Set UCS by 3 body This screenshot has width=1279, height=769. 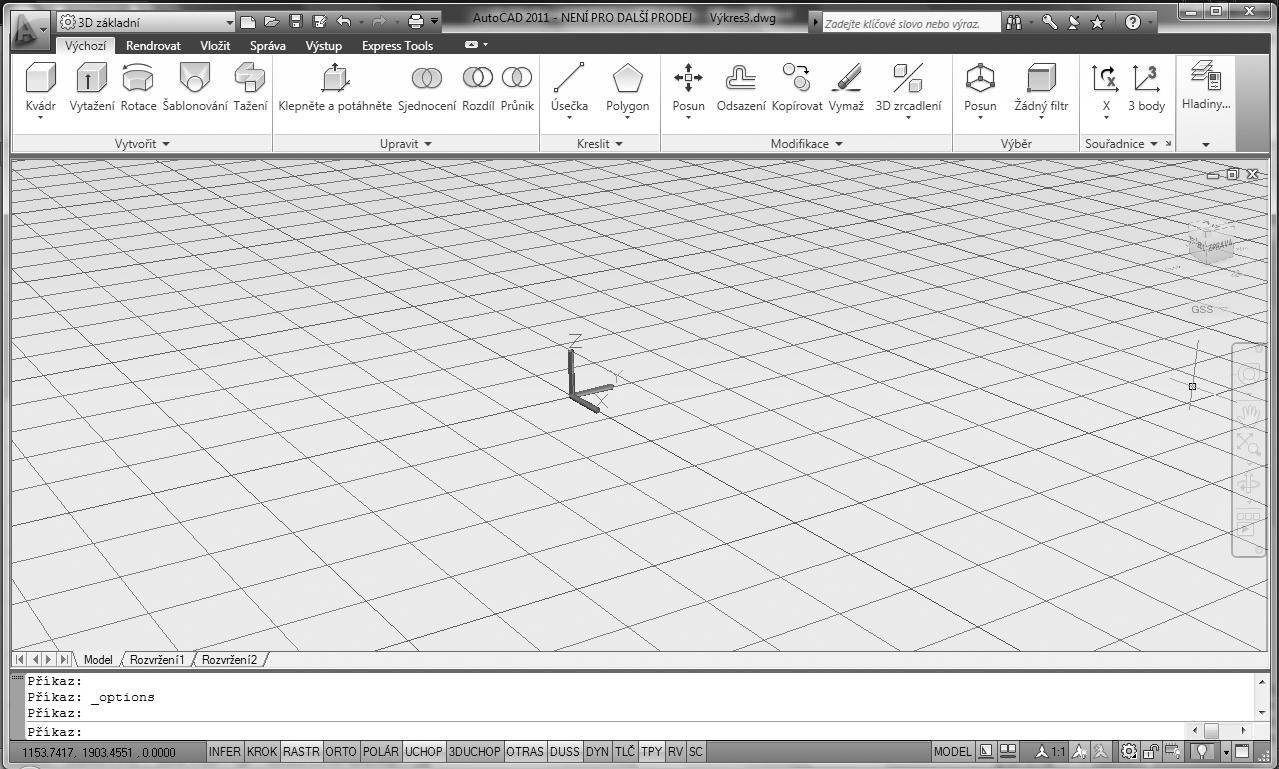(x=1146, y=88)
